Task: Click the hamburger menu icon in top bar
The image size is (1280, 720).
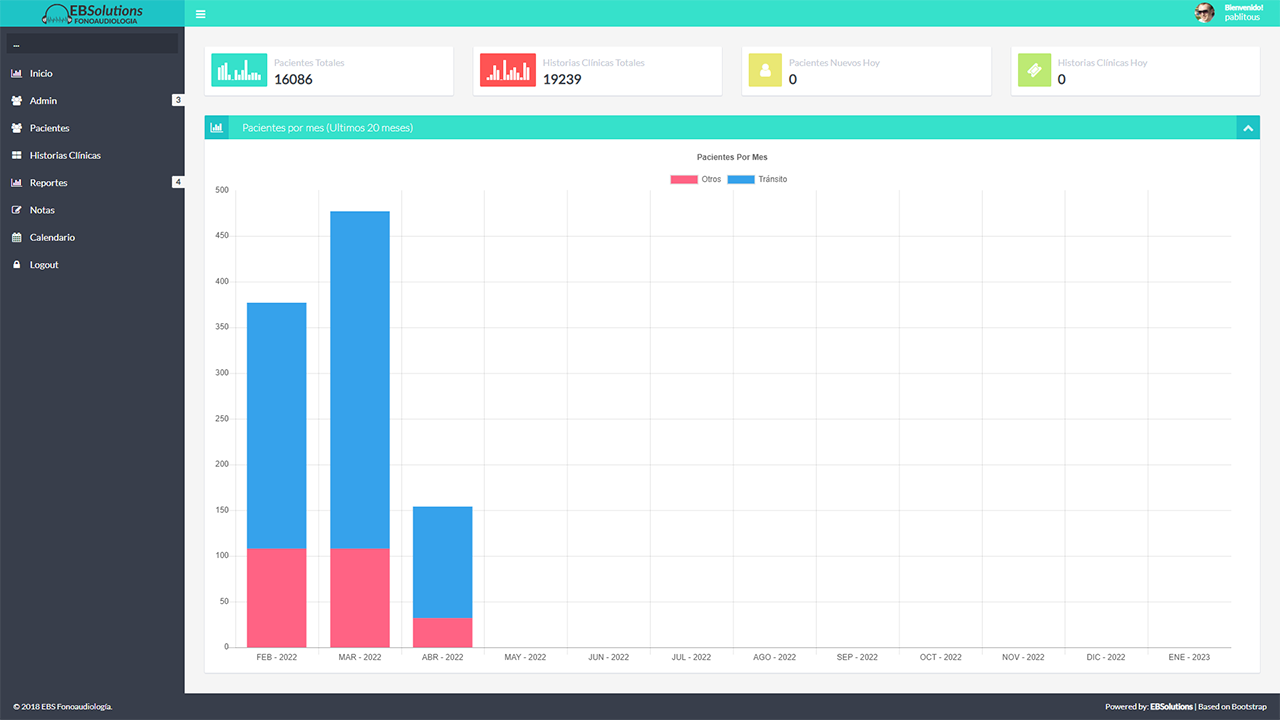Action: pos(201,14)
